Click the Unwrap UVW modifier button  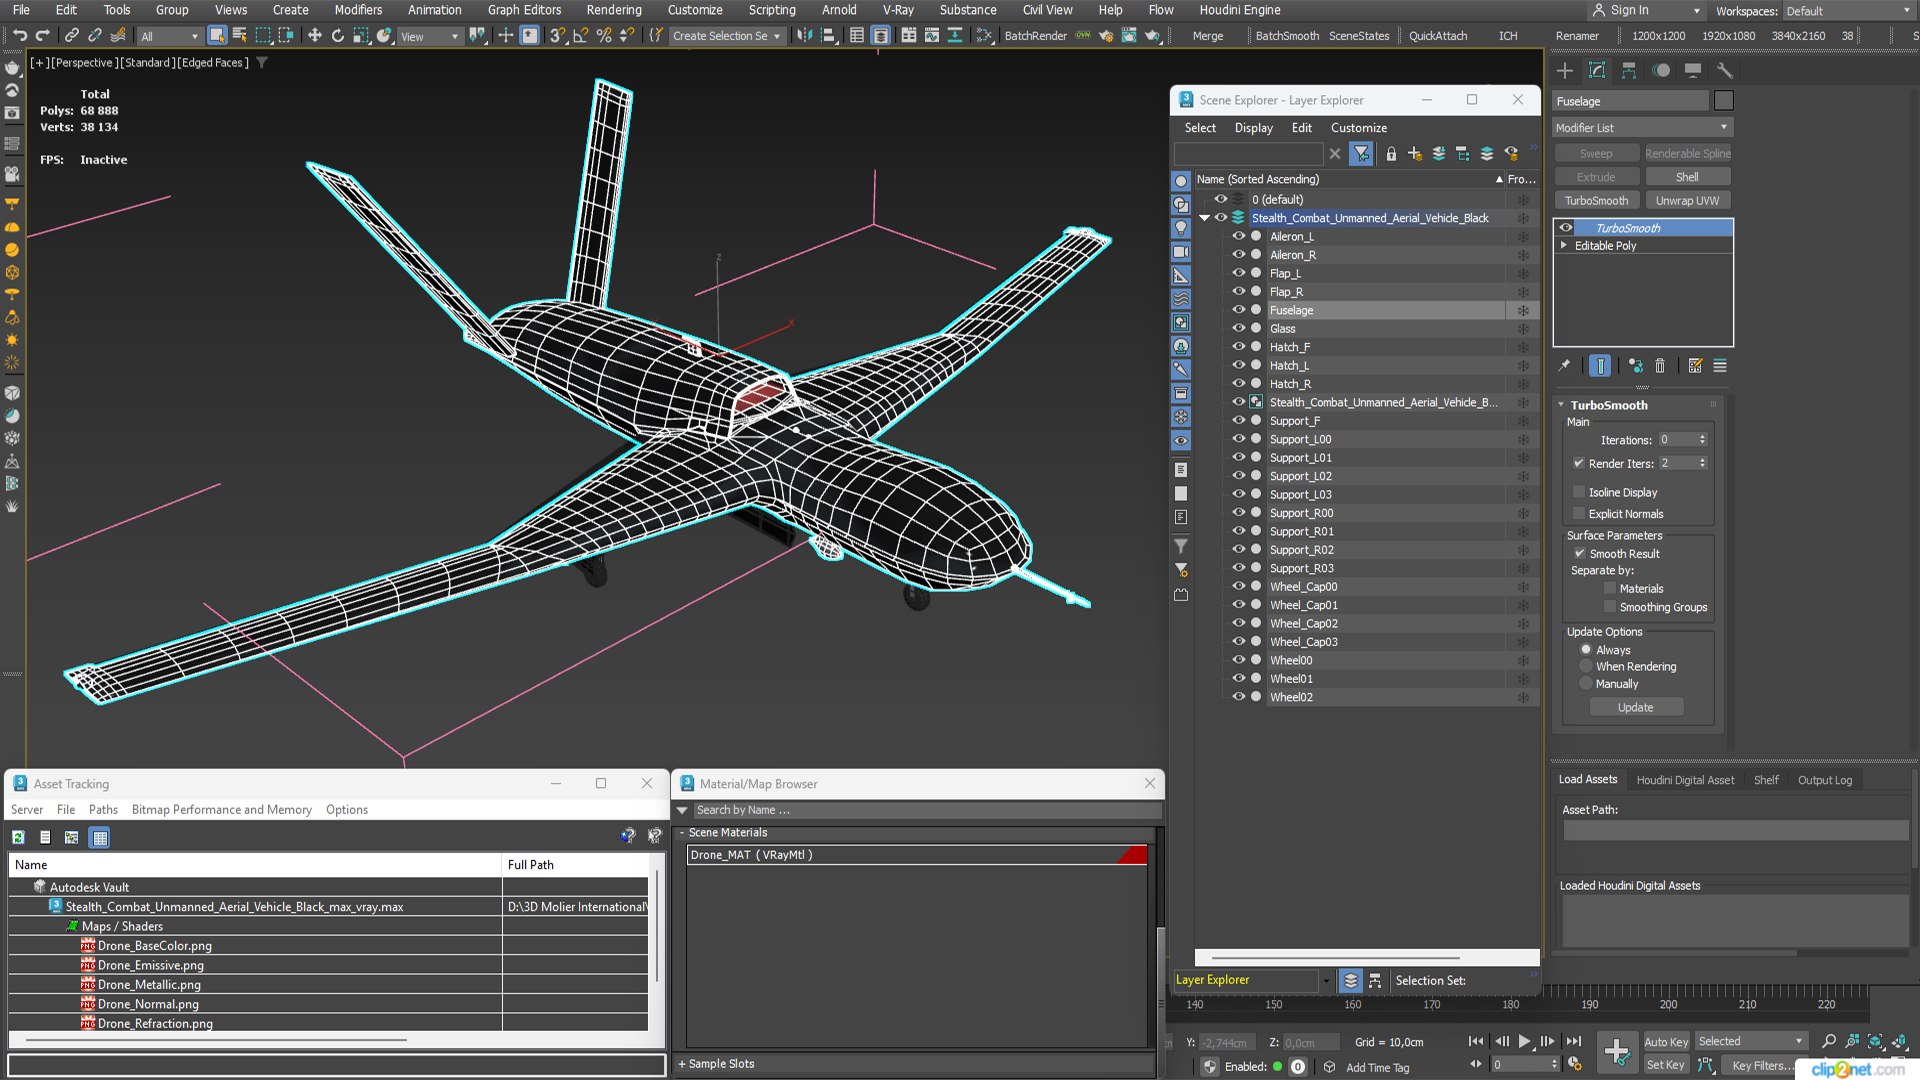[x=1687, y=201]
